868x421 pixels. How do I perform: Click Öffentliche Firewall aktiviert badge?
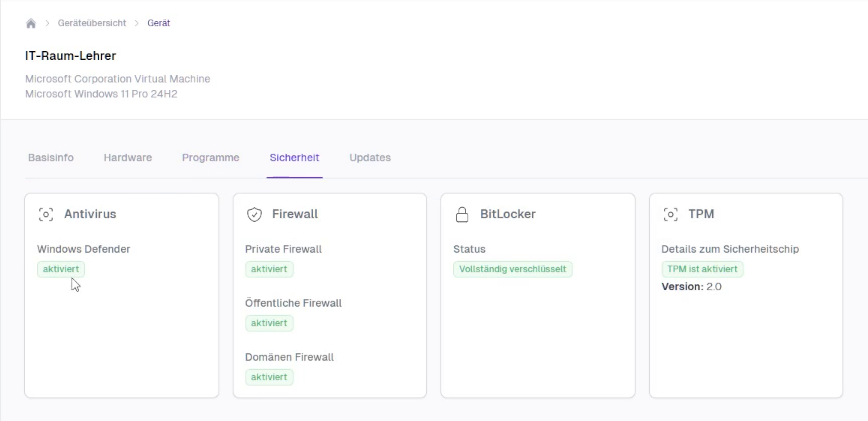point(269,323)
